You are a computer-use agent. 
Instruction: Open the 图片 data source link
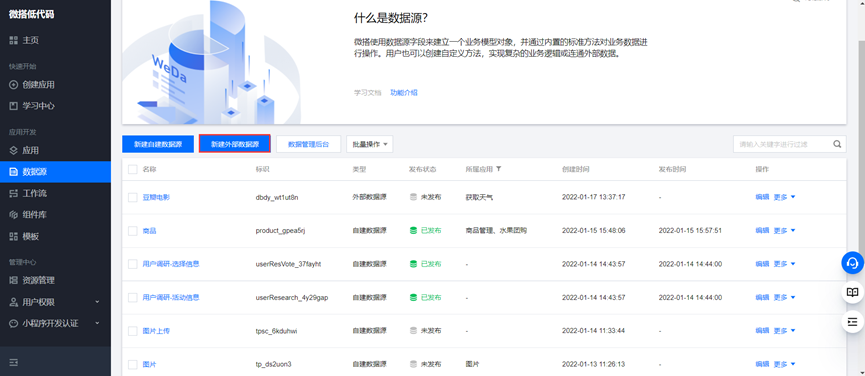(x=149, y=364)
